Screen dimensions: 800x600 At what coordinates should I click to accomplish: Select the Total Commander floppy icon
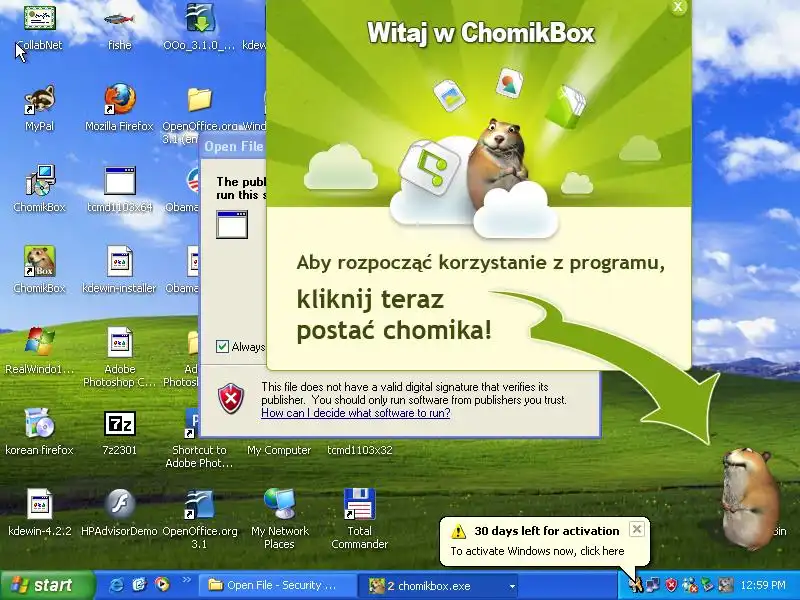359,504
